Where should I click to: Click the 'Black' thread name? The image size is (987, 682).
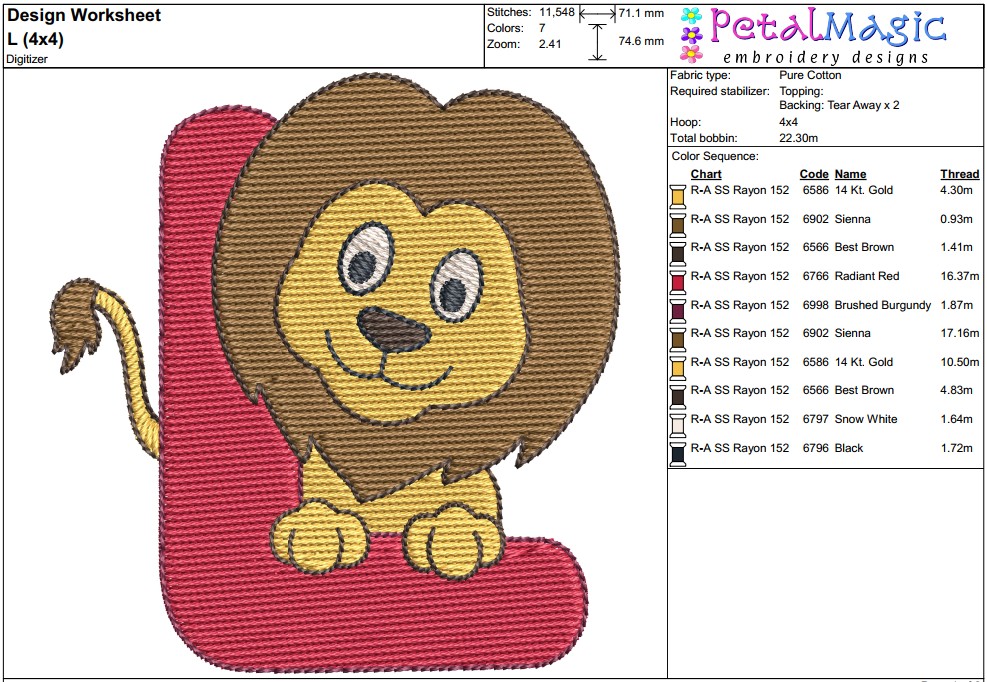[x=849, y=448]
